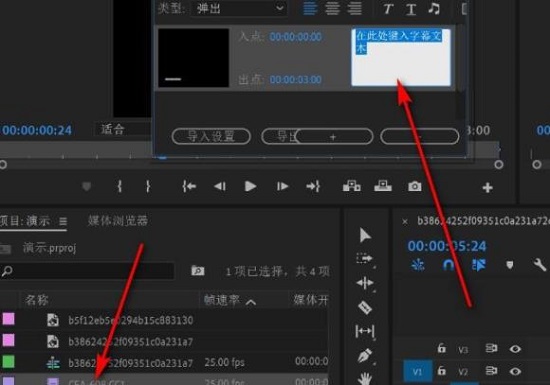Click find-in-bin folder search icon

(197, 271)
